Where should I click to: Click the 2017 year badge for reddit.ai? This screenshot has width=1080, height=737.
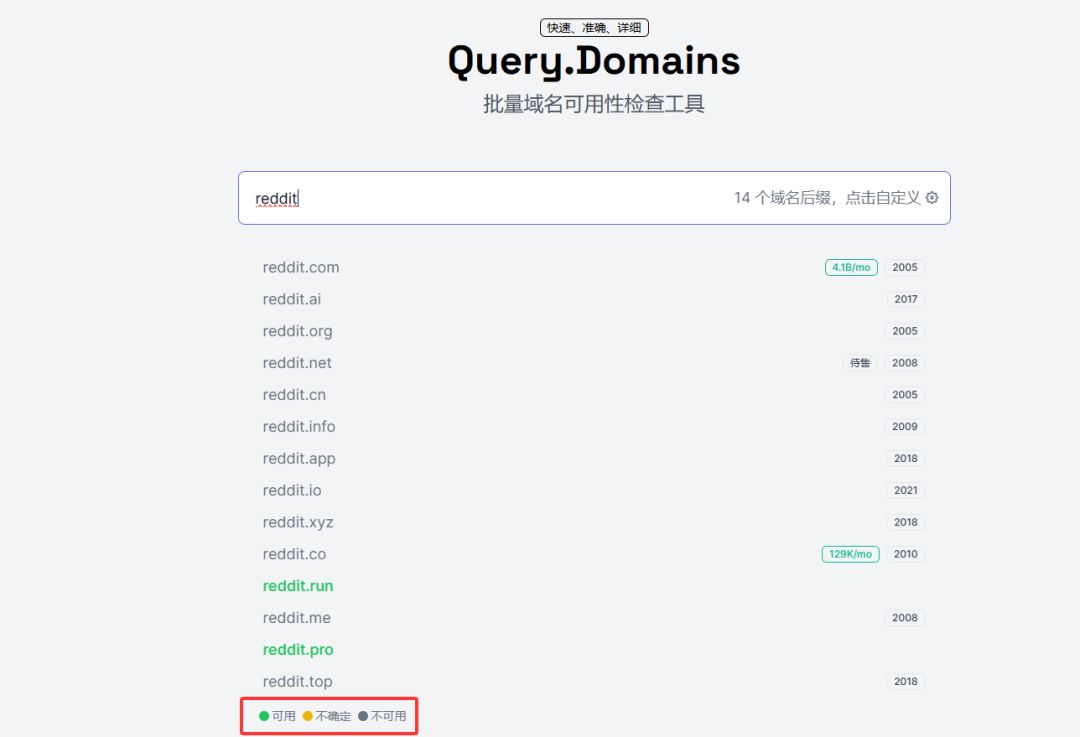[x=906, y=299]
